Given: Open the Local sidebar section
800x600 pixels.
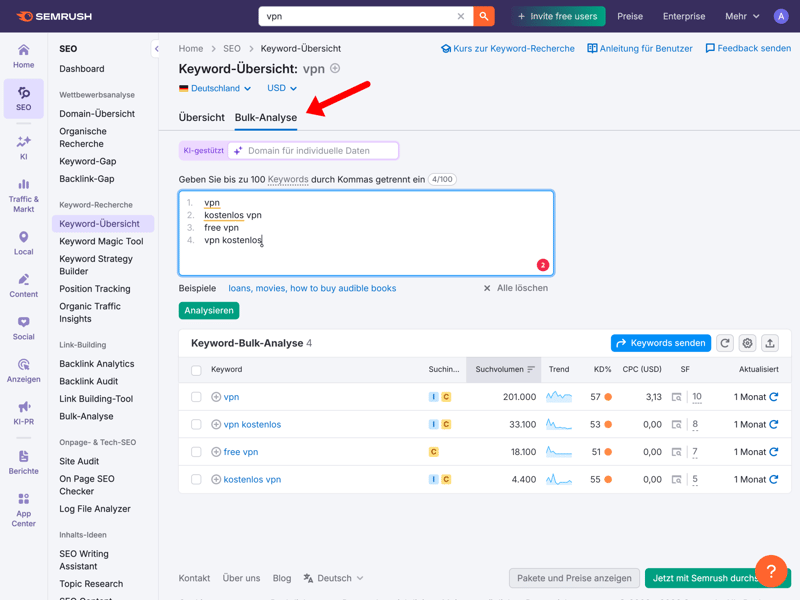Looking at the screenshot, I should pos(23,243).
